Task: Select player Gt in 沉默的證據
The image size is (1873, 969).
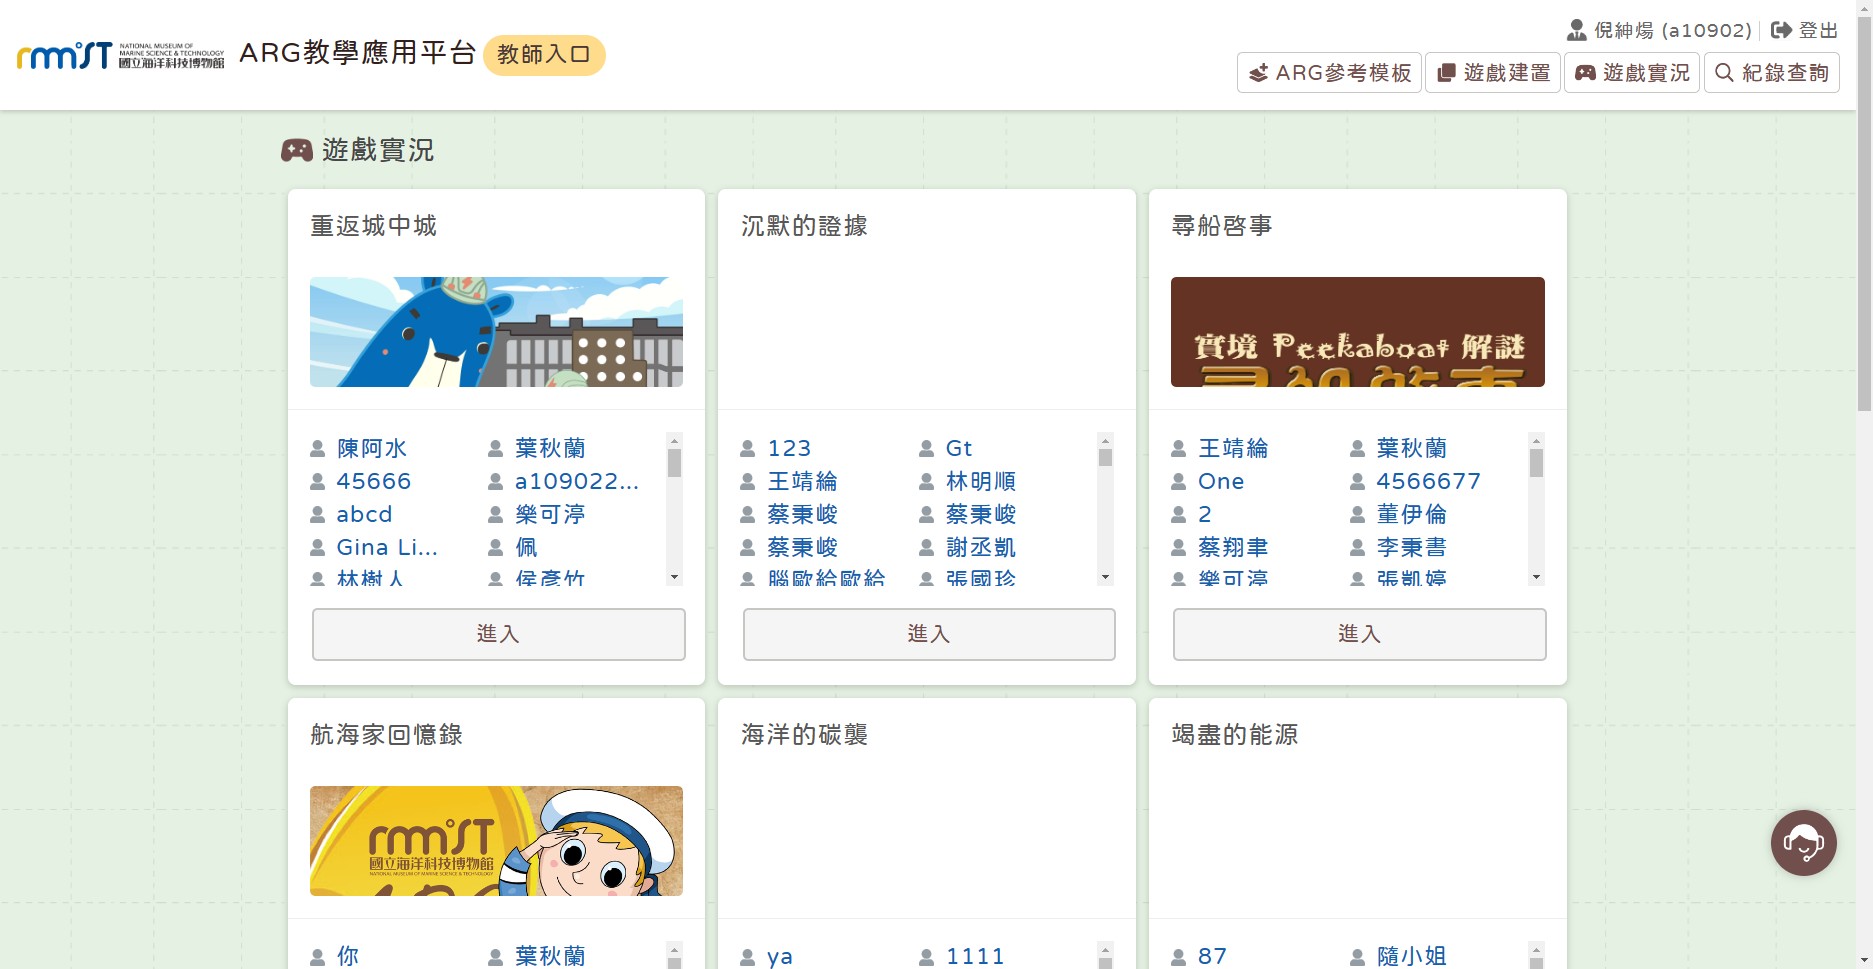Action: pos(959,449)
